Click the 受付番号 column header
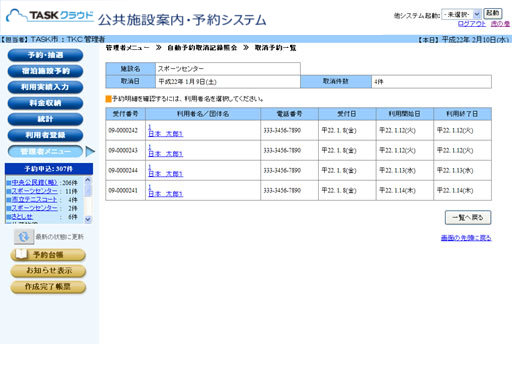Viewport: 512px width, 384px height. 126,114
